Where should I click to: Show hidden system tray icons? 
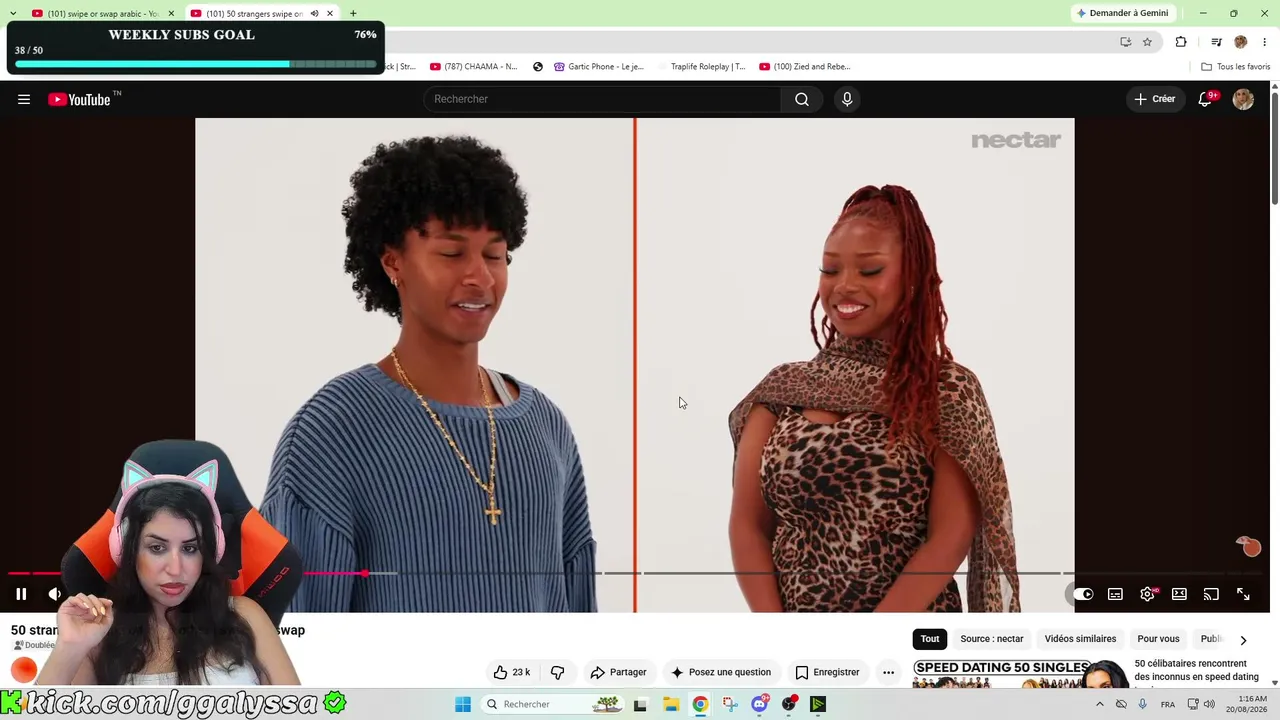coord(1100,704)
